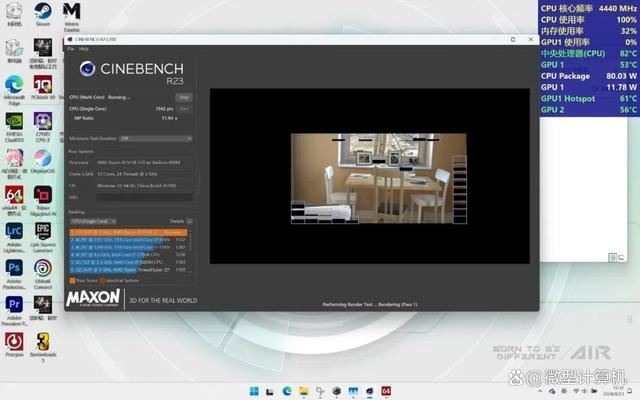Open the Minimum Test Duration dropdown

155,139
